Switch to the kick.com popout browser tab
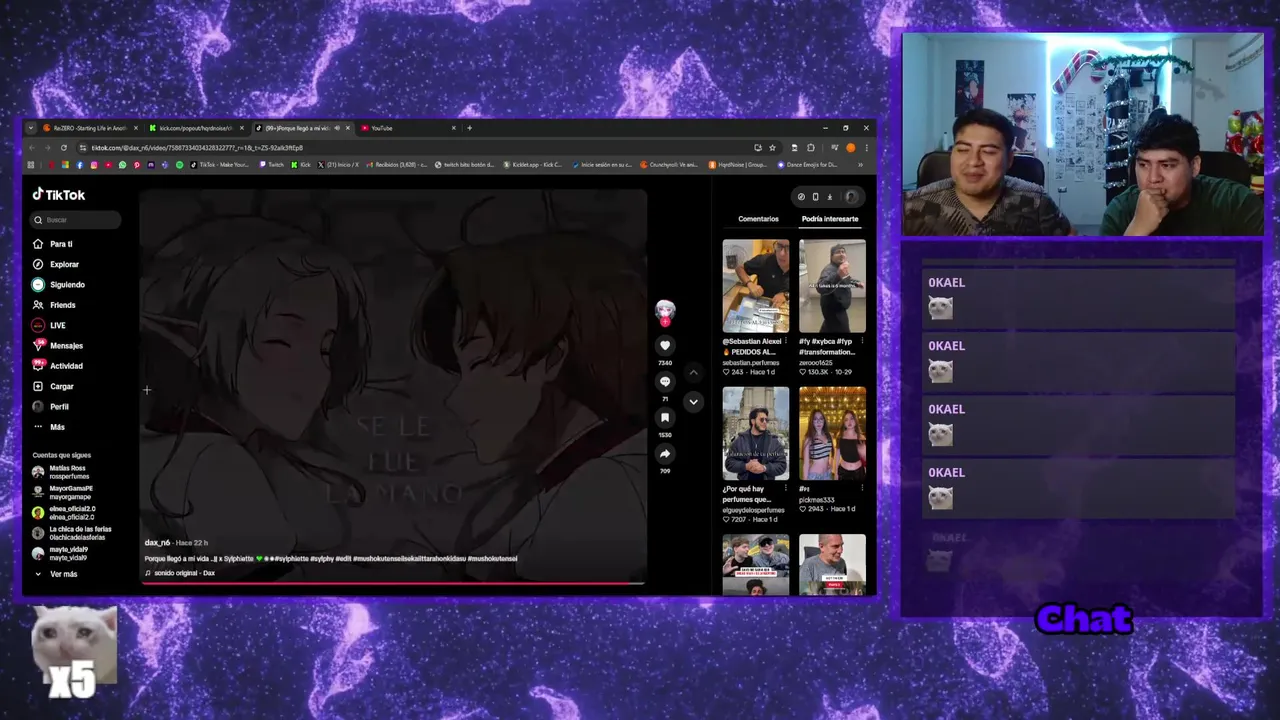Viewport: 1280px width, 720px height. 195,128
